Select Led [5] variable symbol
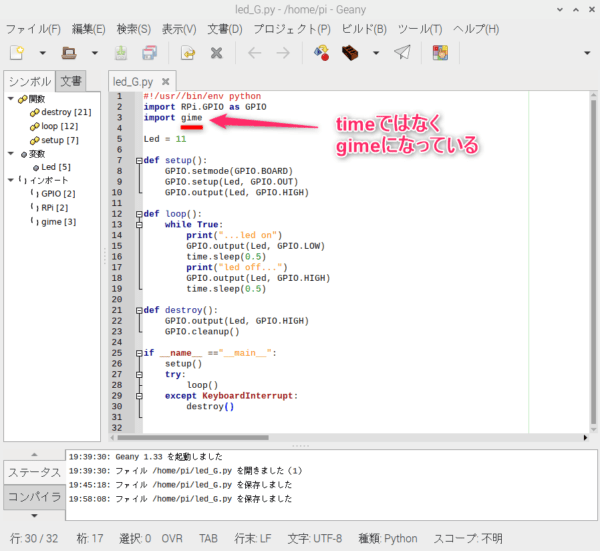Image resolution: width=600 pixels, height=551 pixels. 52,167
